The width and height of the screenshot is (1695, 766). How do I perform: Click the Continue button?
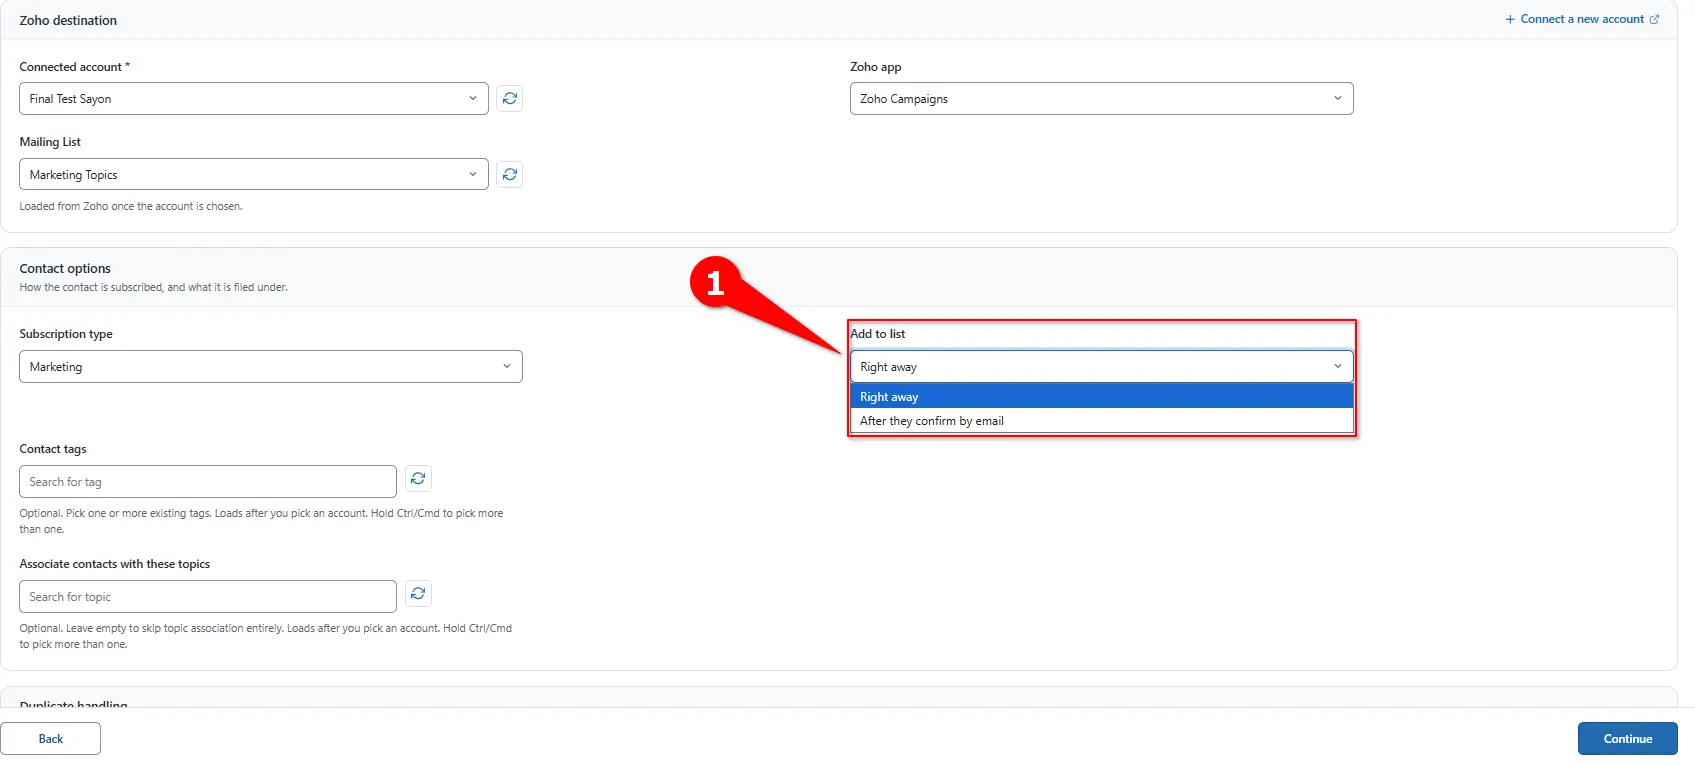click(1627, 739)
